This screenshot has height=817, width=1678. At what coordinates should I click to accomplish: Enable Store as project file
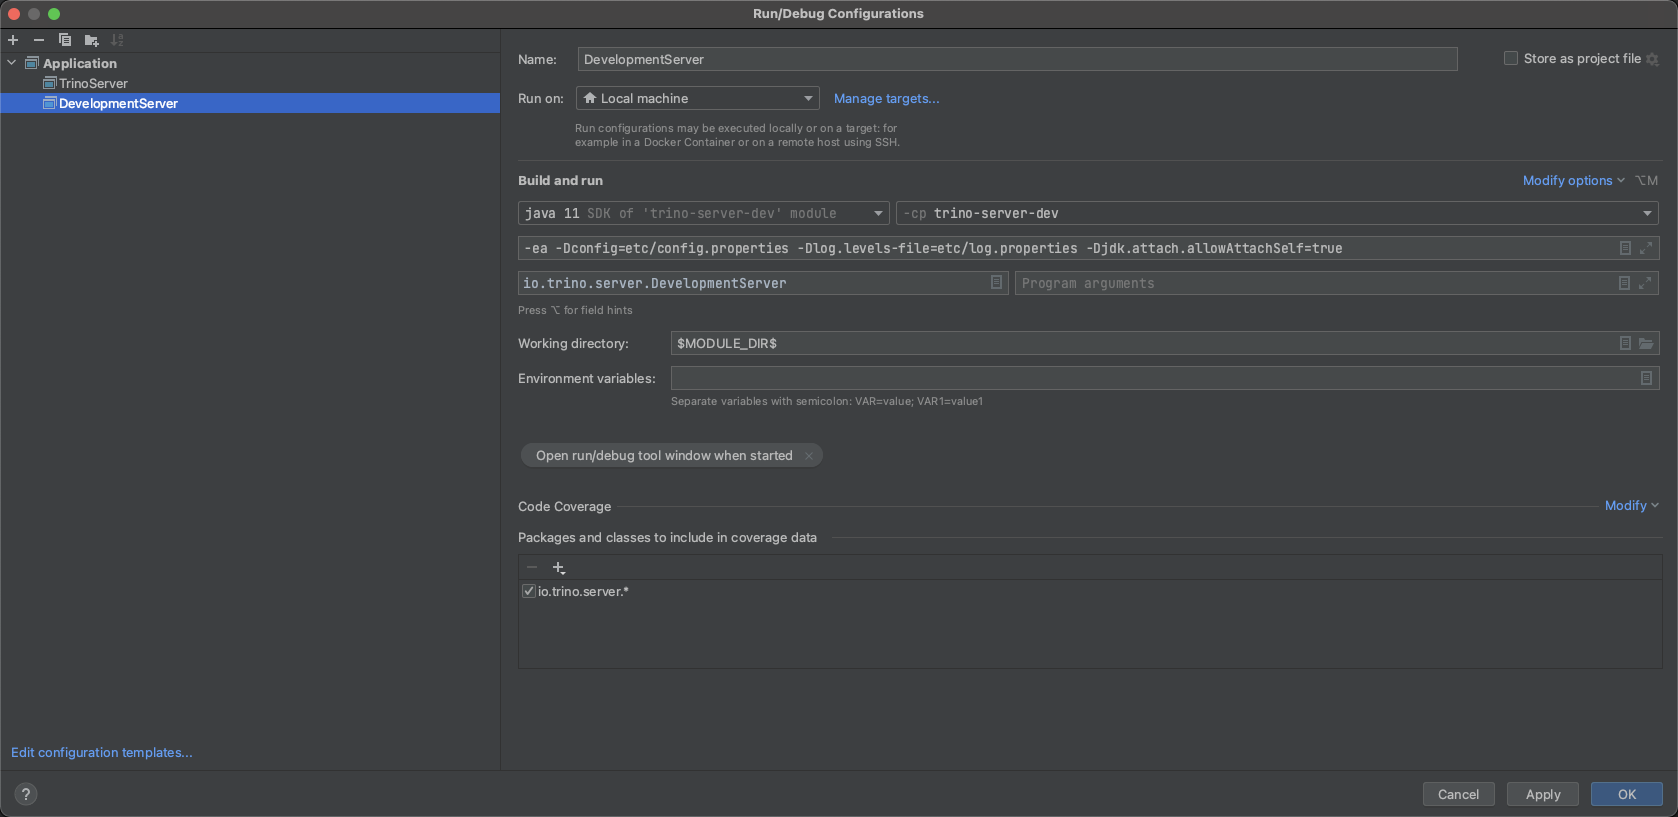coord(1511,59)
